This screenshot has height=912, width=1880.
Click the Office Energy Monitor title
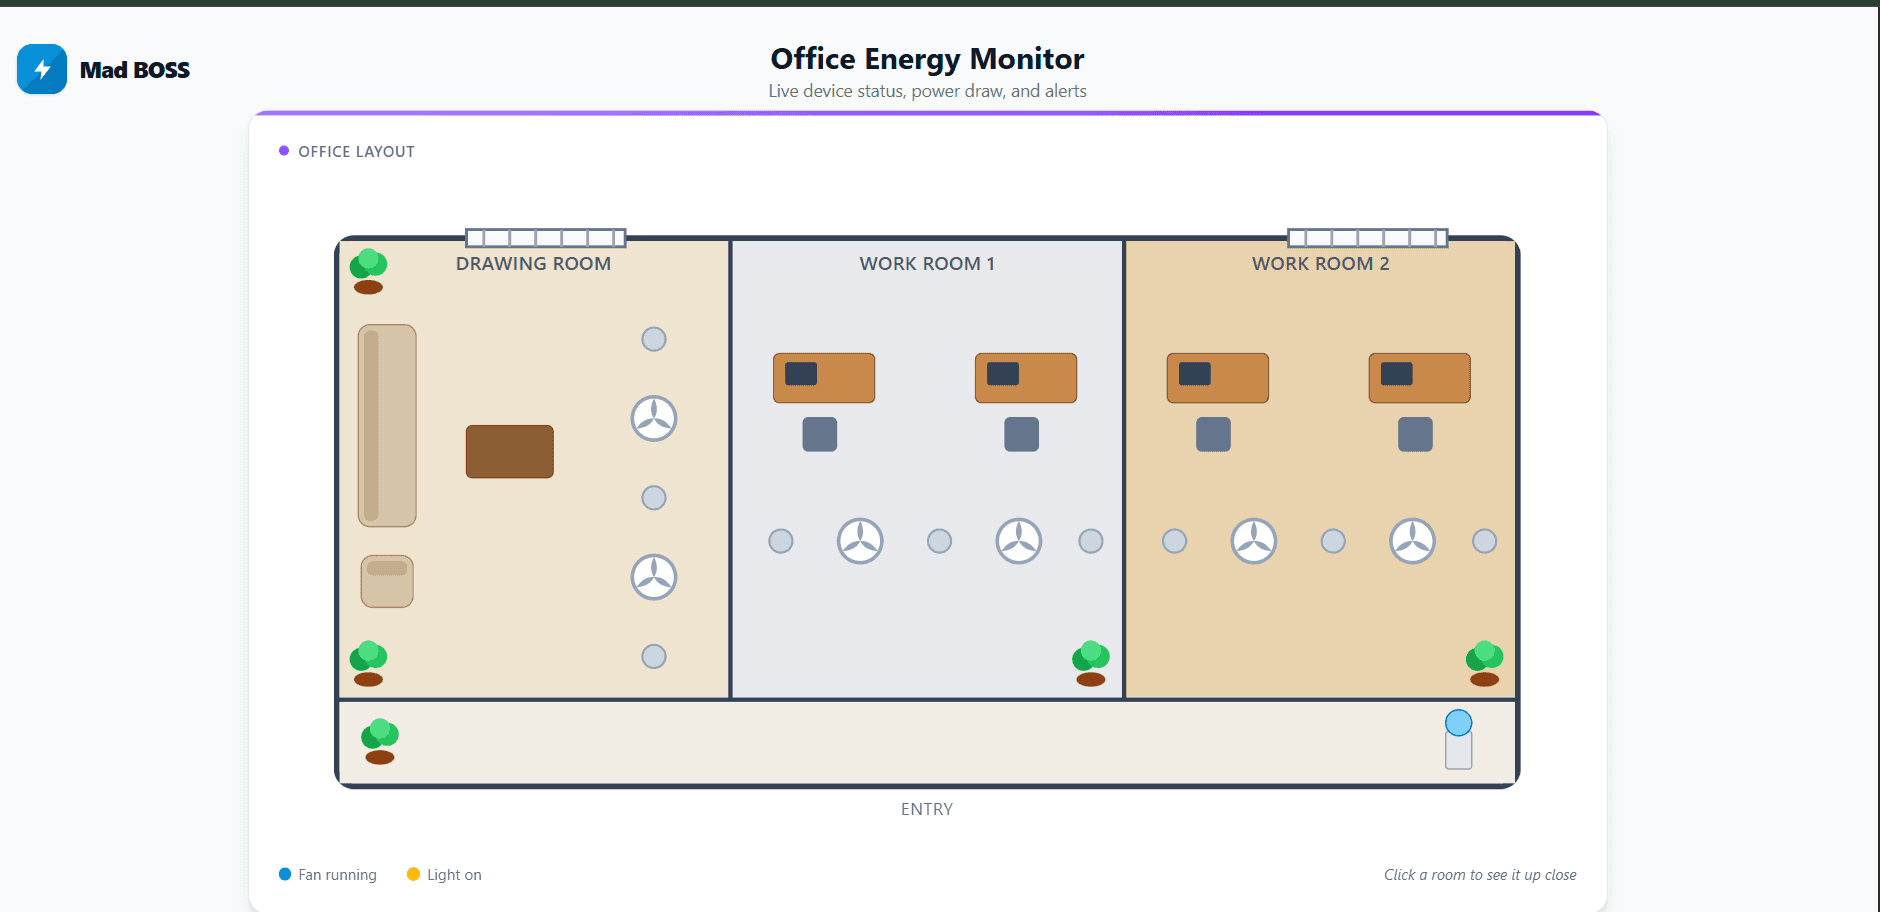(x=927, y=59)
